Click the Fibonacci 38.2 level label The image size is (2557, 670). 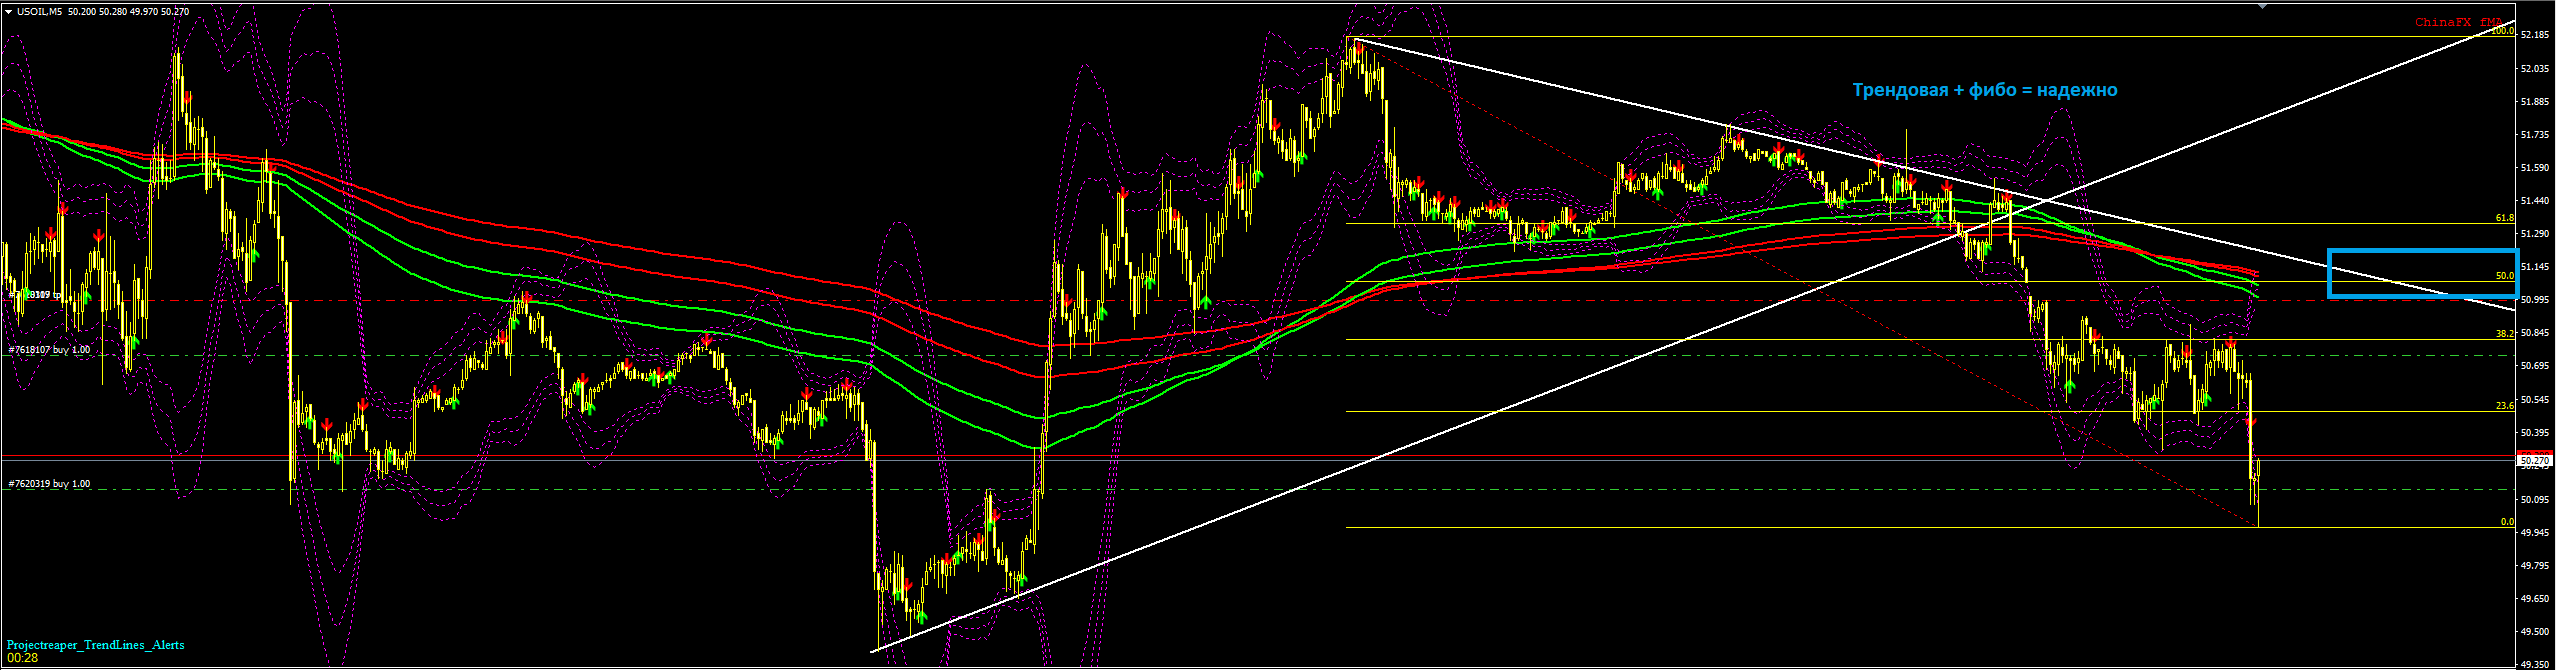[x=2504, y=334]
